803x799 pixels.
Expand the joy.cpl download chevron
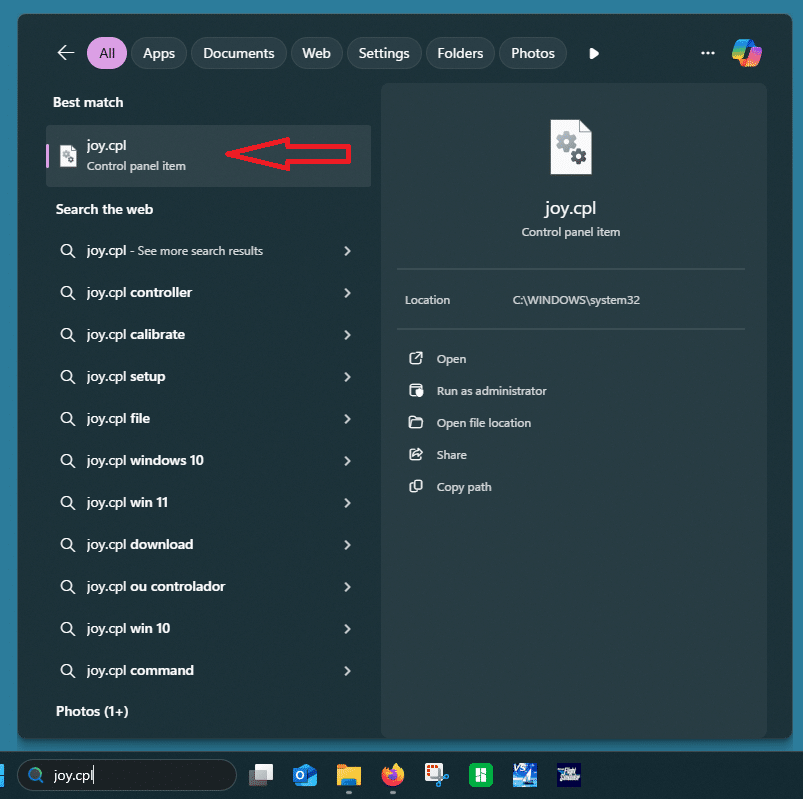pyautogui.click(x=347, y=545)
